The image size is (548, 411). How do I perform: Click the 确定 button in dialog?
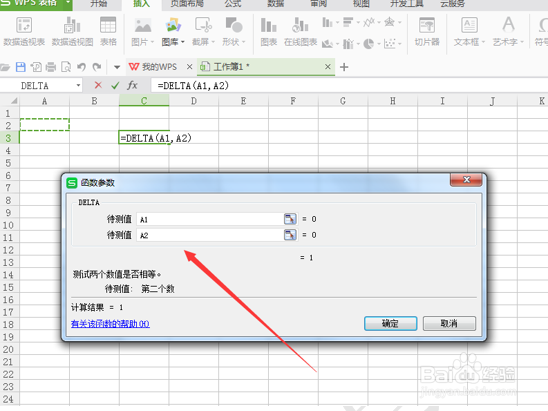click(x=390, y=324)
